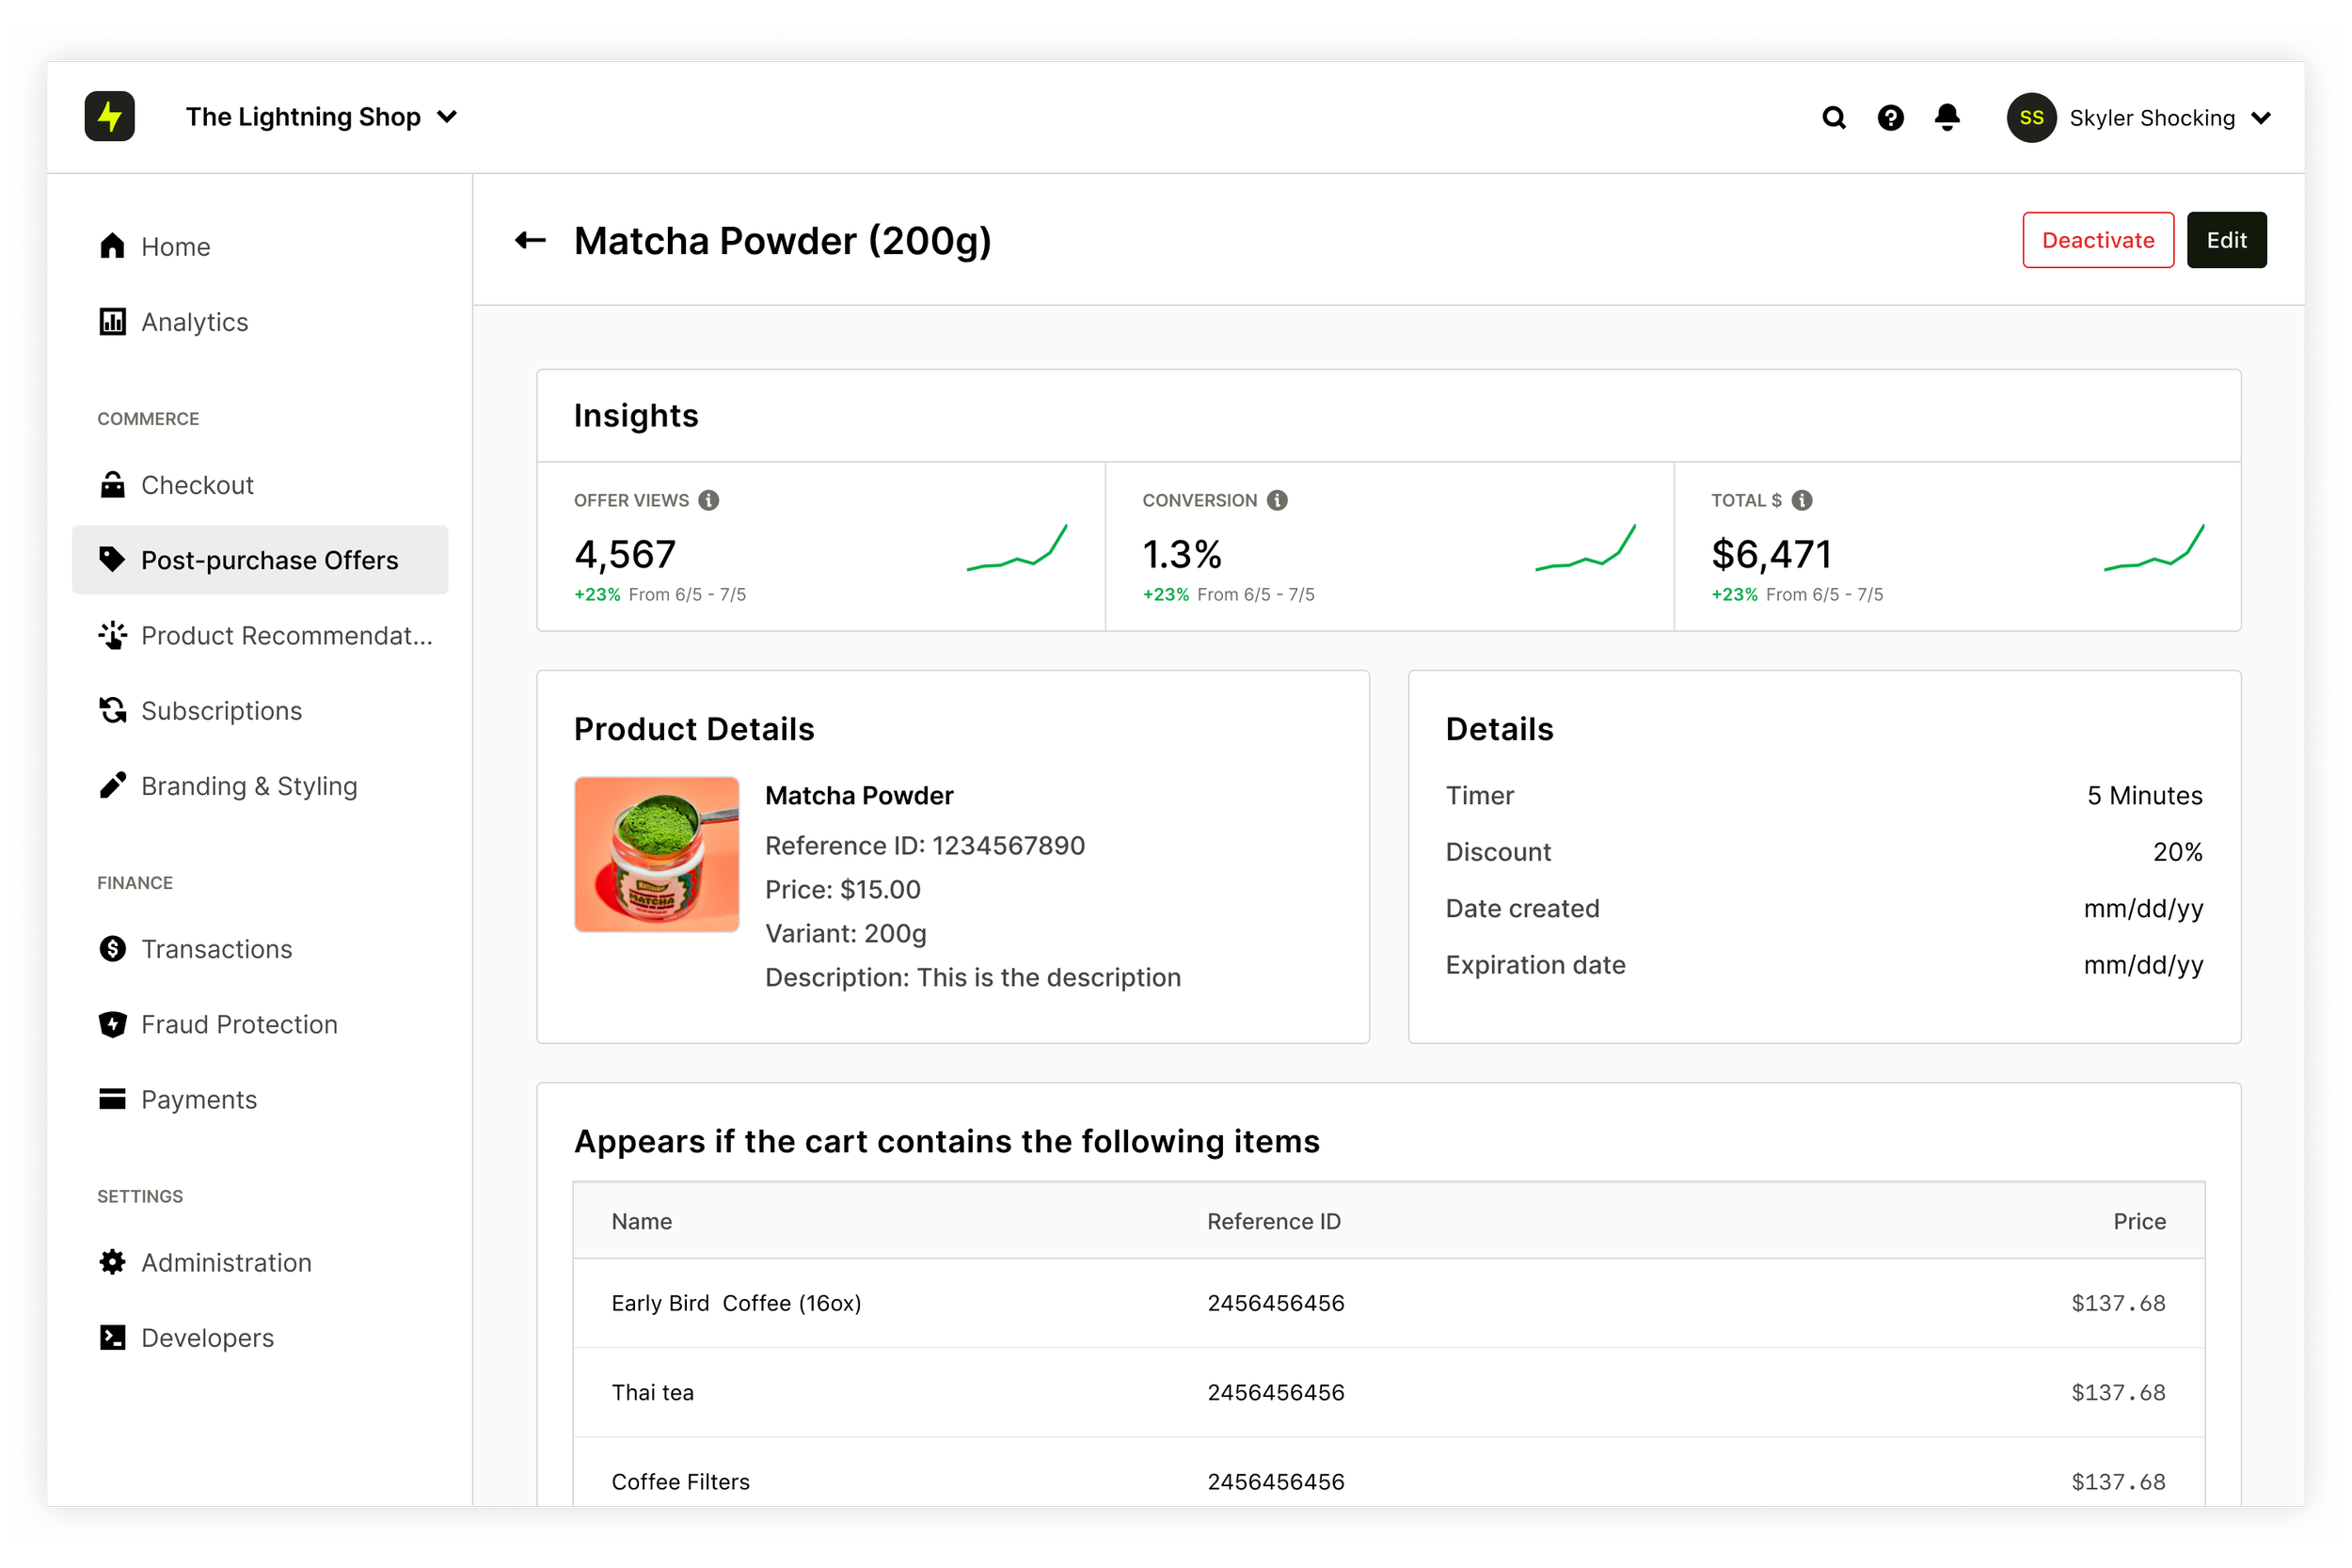
Task: Select Fraud Protection in the sidebar
Action: click(239, 1024)
